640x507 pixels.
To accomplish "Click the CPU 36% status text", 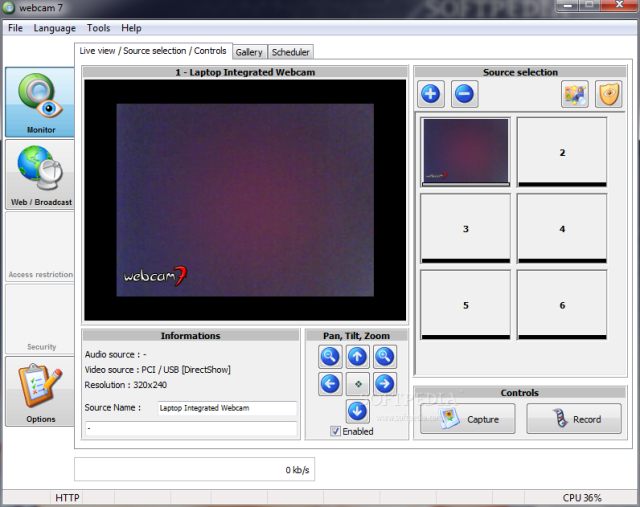I will (x=582, y=498).
